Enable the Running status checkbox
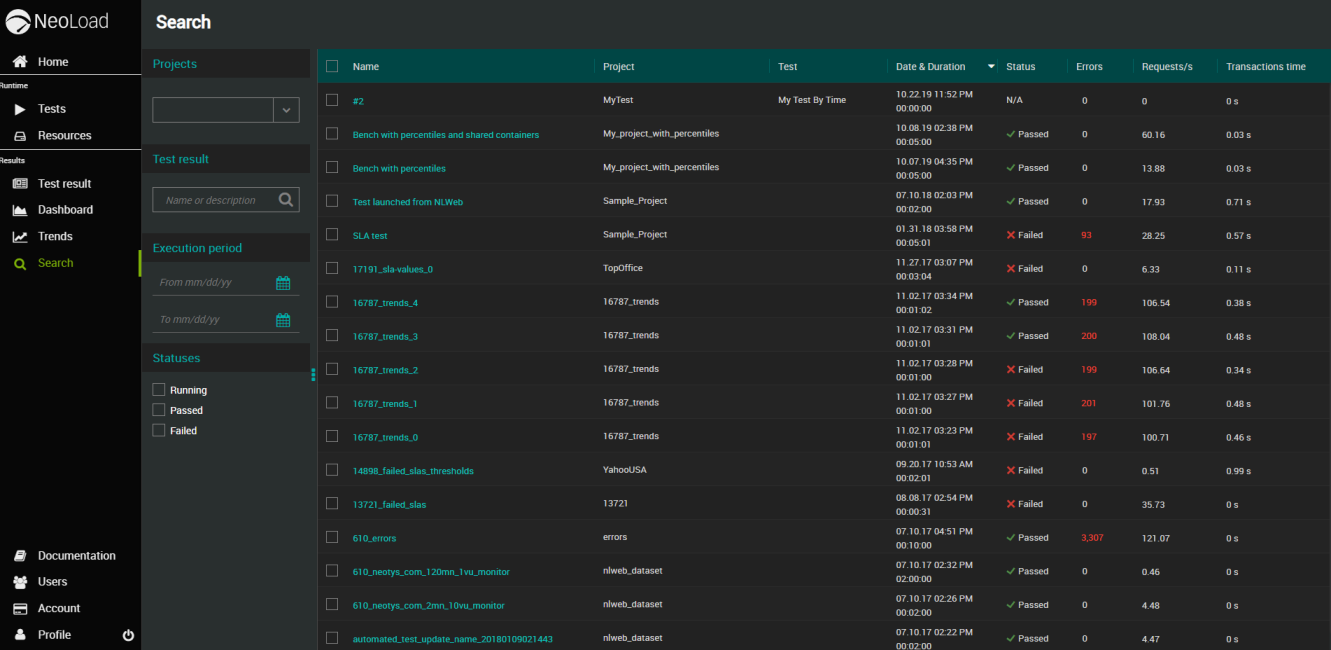Image resolution: width=1331 pixels, height=650 pixels. pos(159,390)
